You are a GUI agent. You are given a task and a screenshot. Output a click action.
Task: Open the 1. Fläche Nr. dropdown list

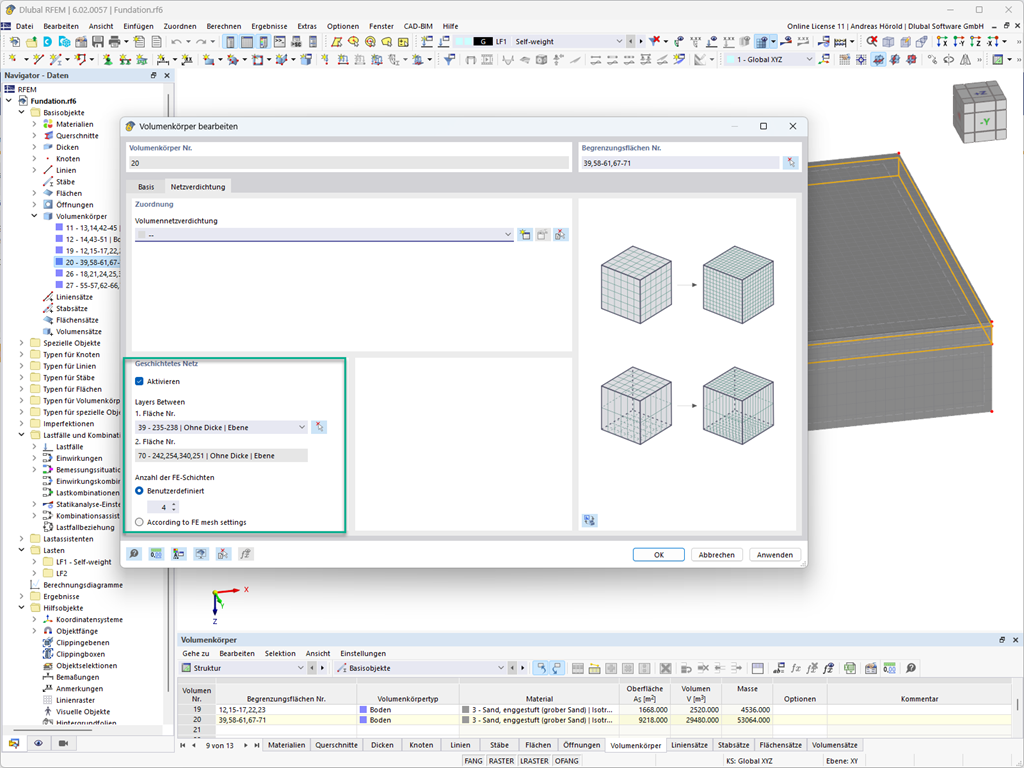pyautogui.click(x=302, y=427)
